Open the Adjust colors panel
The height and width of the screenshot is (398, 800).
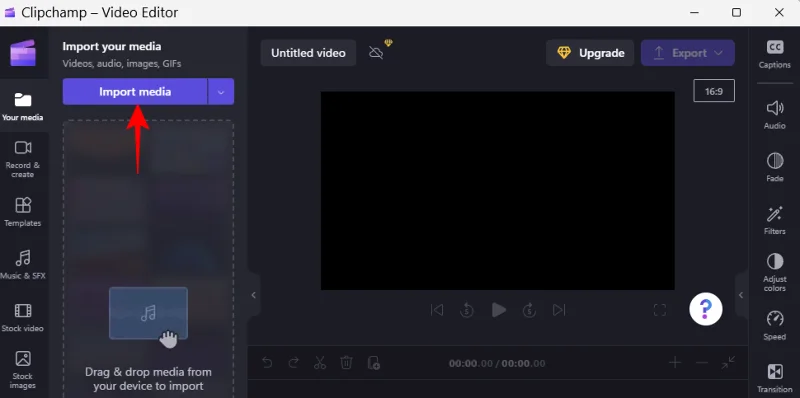[774, 272]
